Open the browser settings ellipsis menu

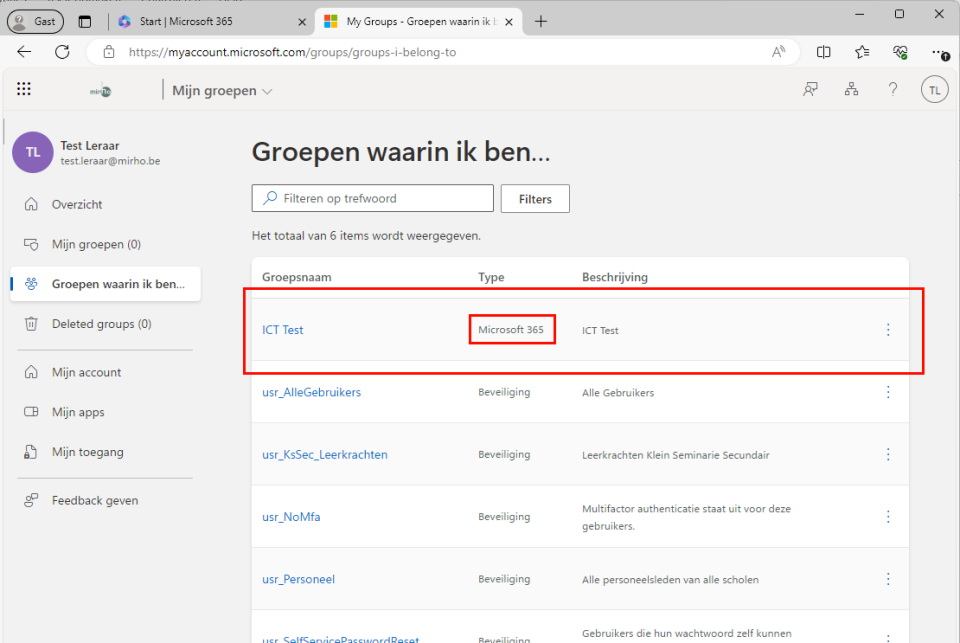[938, 52]
